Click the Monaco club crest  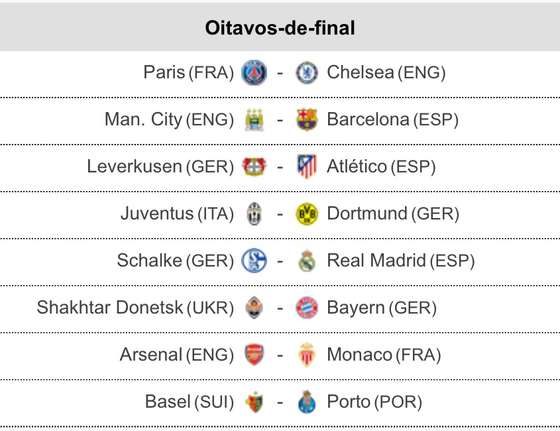point(307,355)
